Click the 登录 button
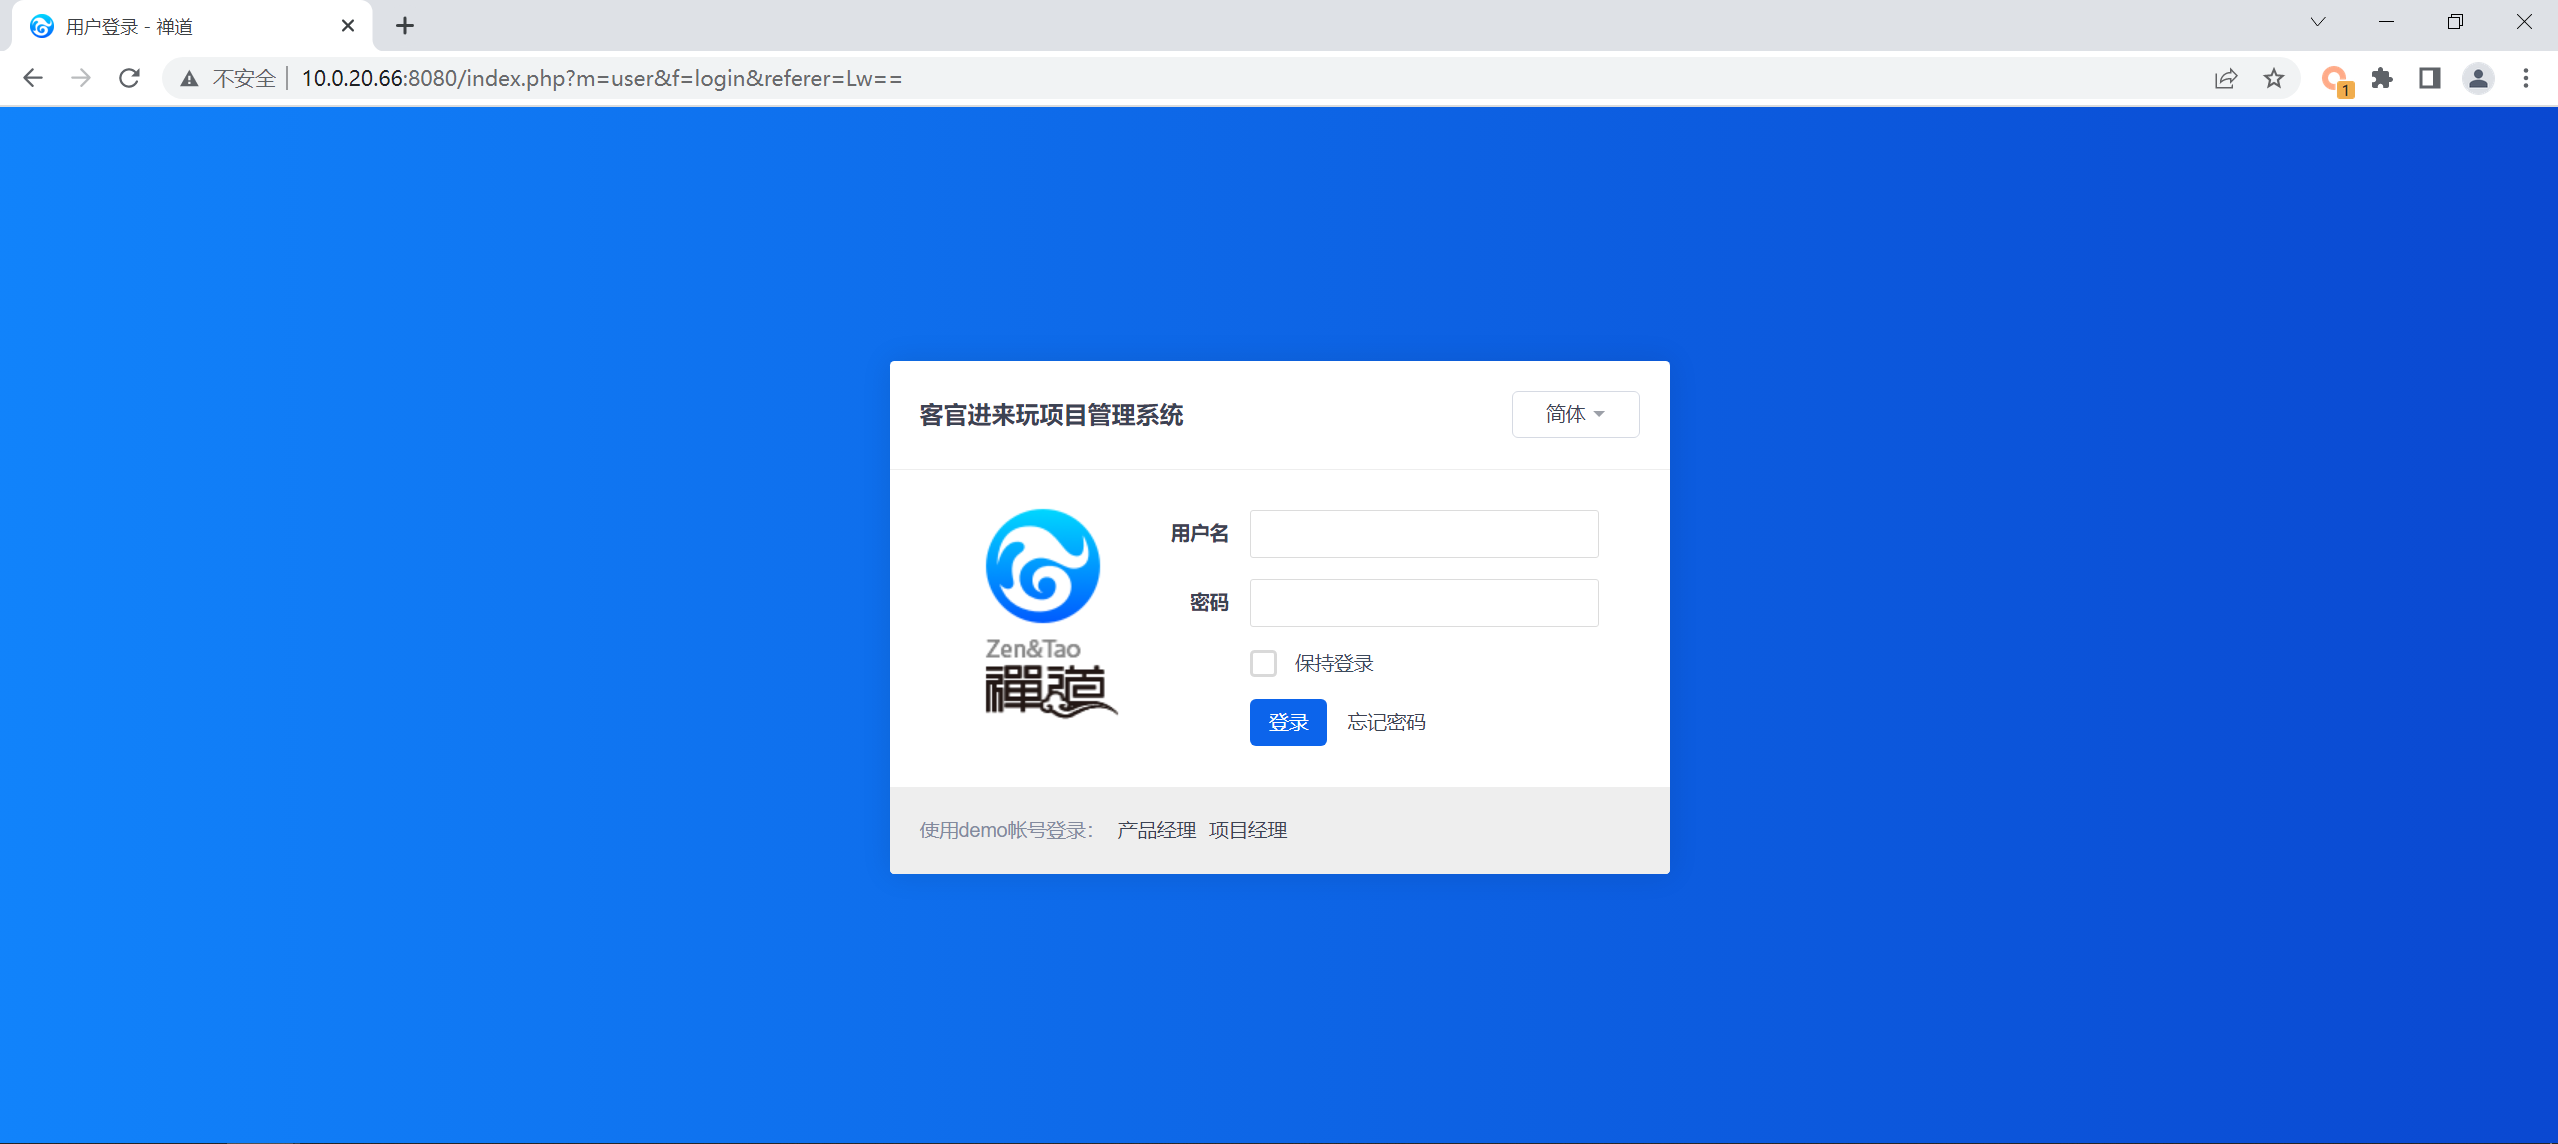Image resolution: width=2558 pixels, height=1144 pixels. (x=1288, y=722)
